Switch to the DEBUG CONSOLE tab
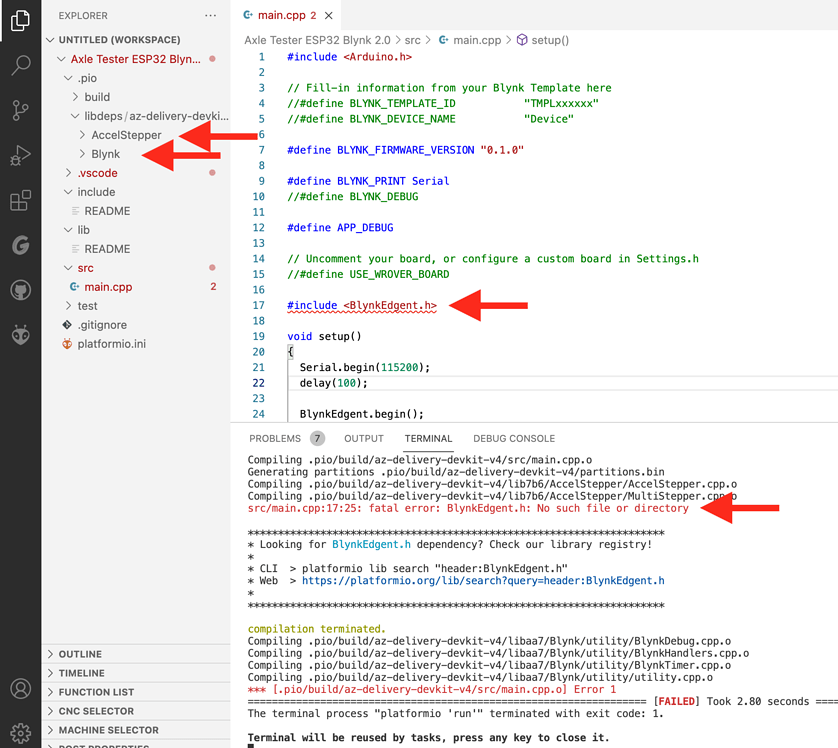 (x=514, y=438)
